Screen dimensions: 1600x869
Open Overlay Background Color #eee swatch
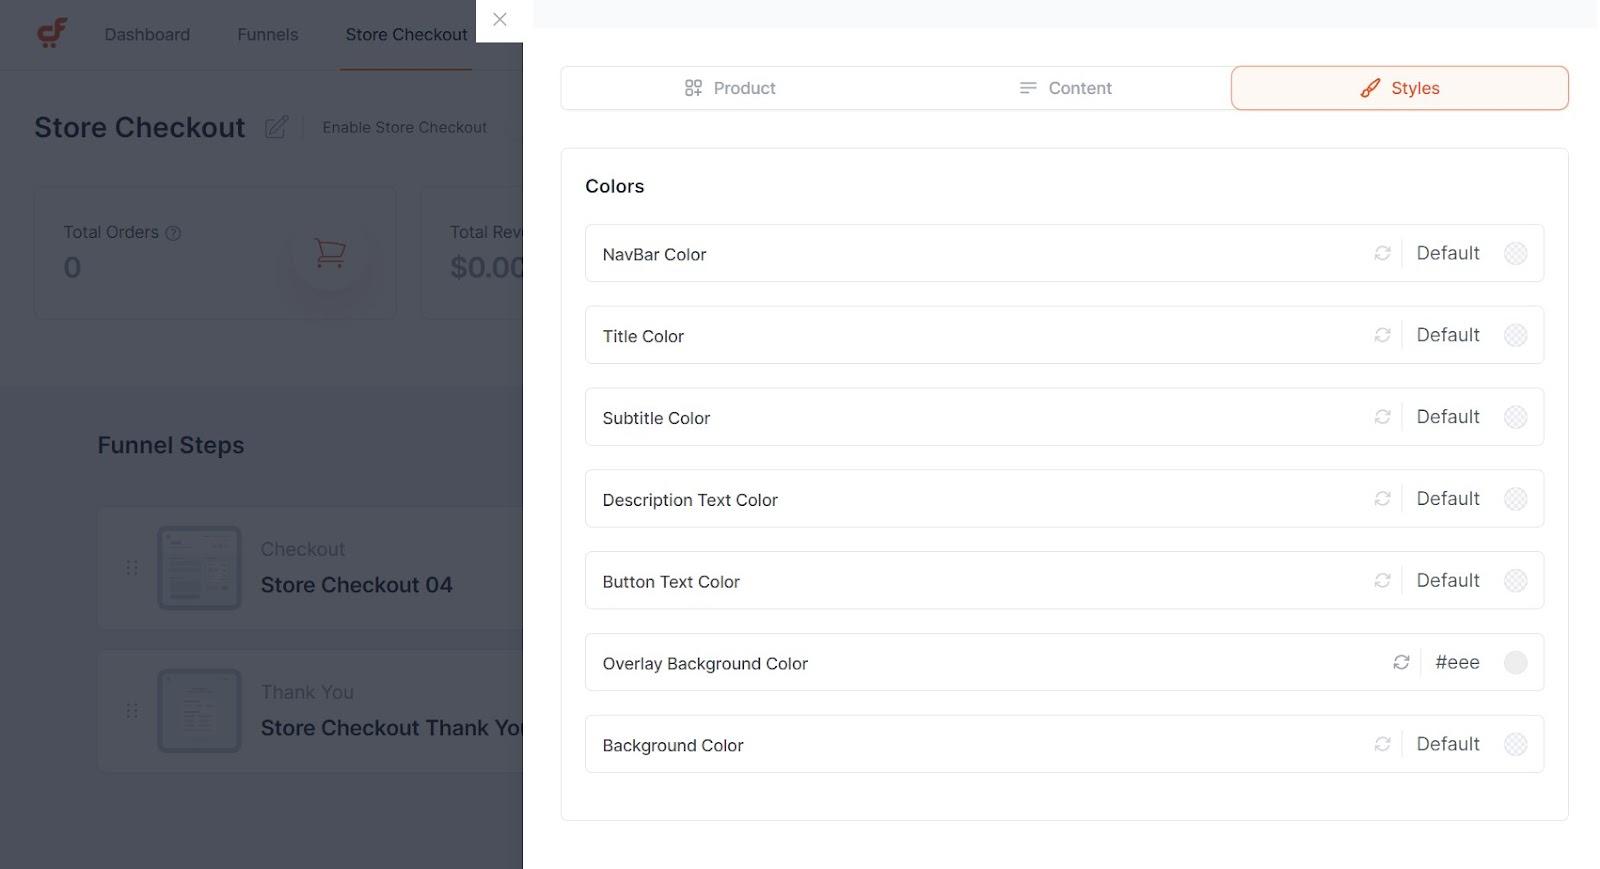pos(1516,662)
